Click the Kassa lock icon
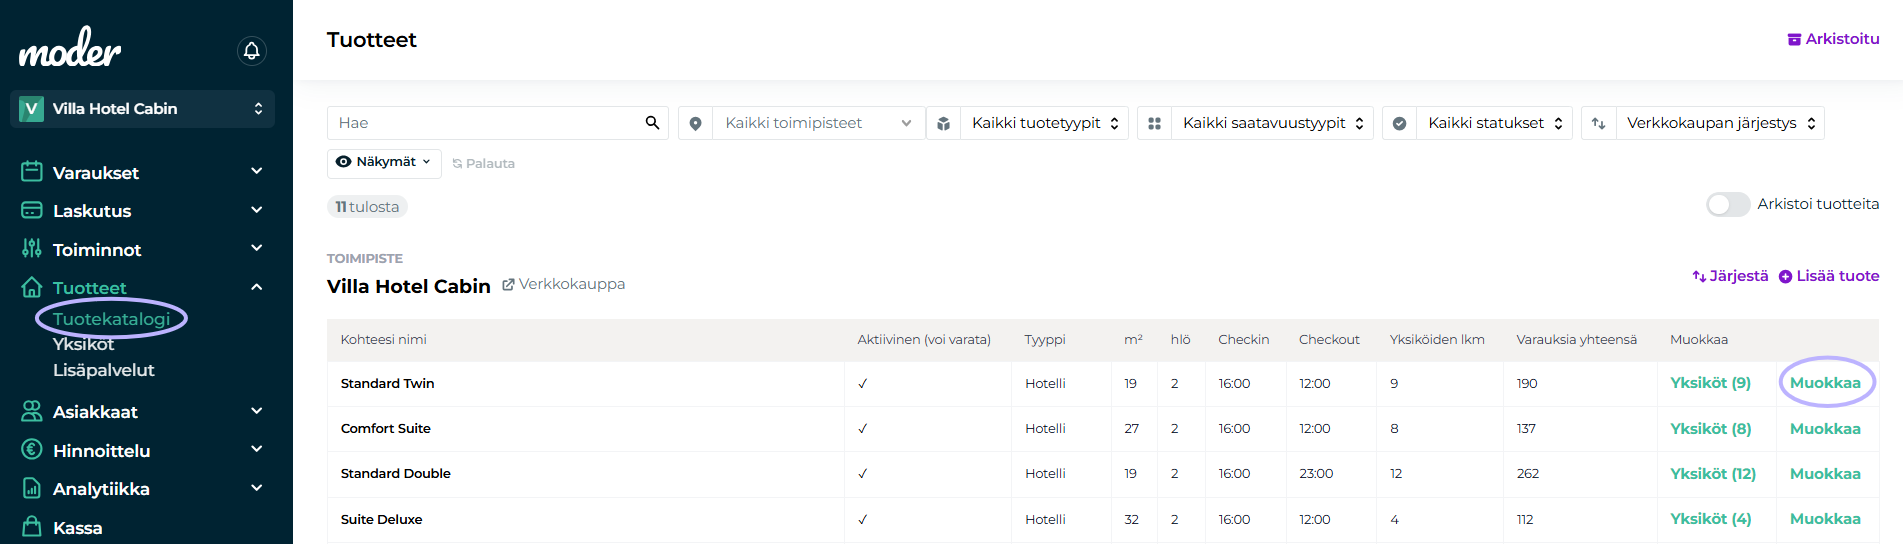Viewport: 1903px width, 544px height. [32, 527]
